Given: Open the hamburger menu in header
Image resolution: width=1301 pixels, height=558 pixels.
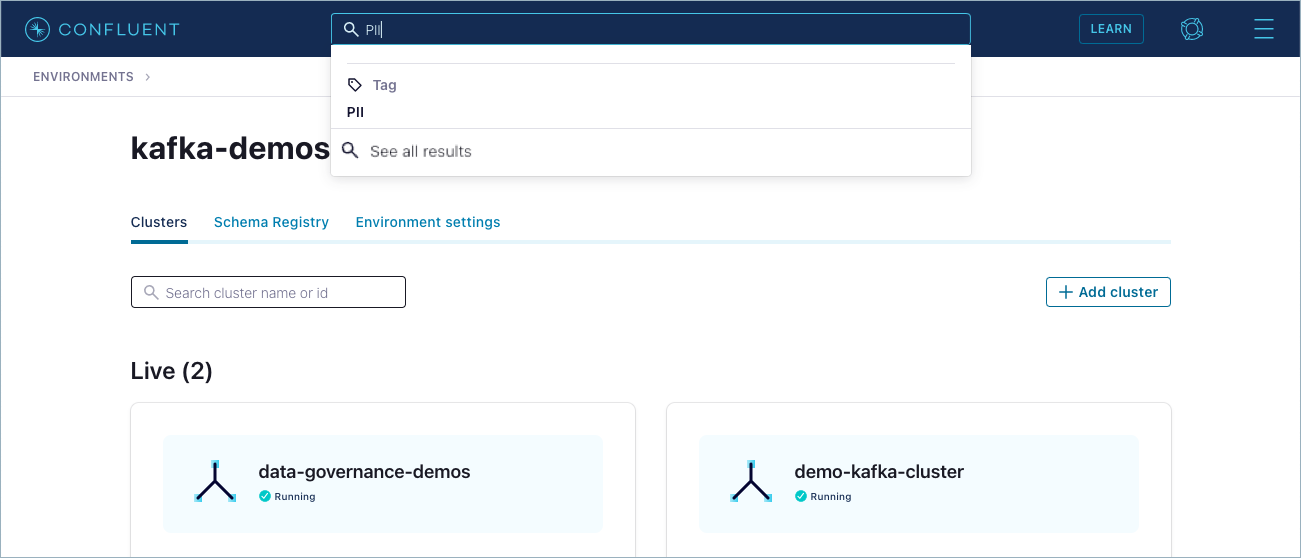Looking at the screenshot, I should point(1263,29).
